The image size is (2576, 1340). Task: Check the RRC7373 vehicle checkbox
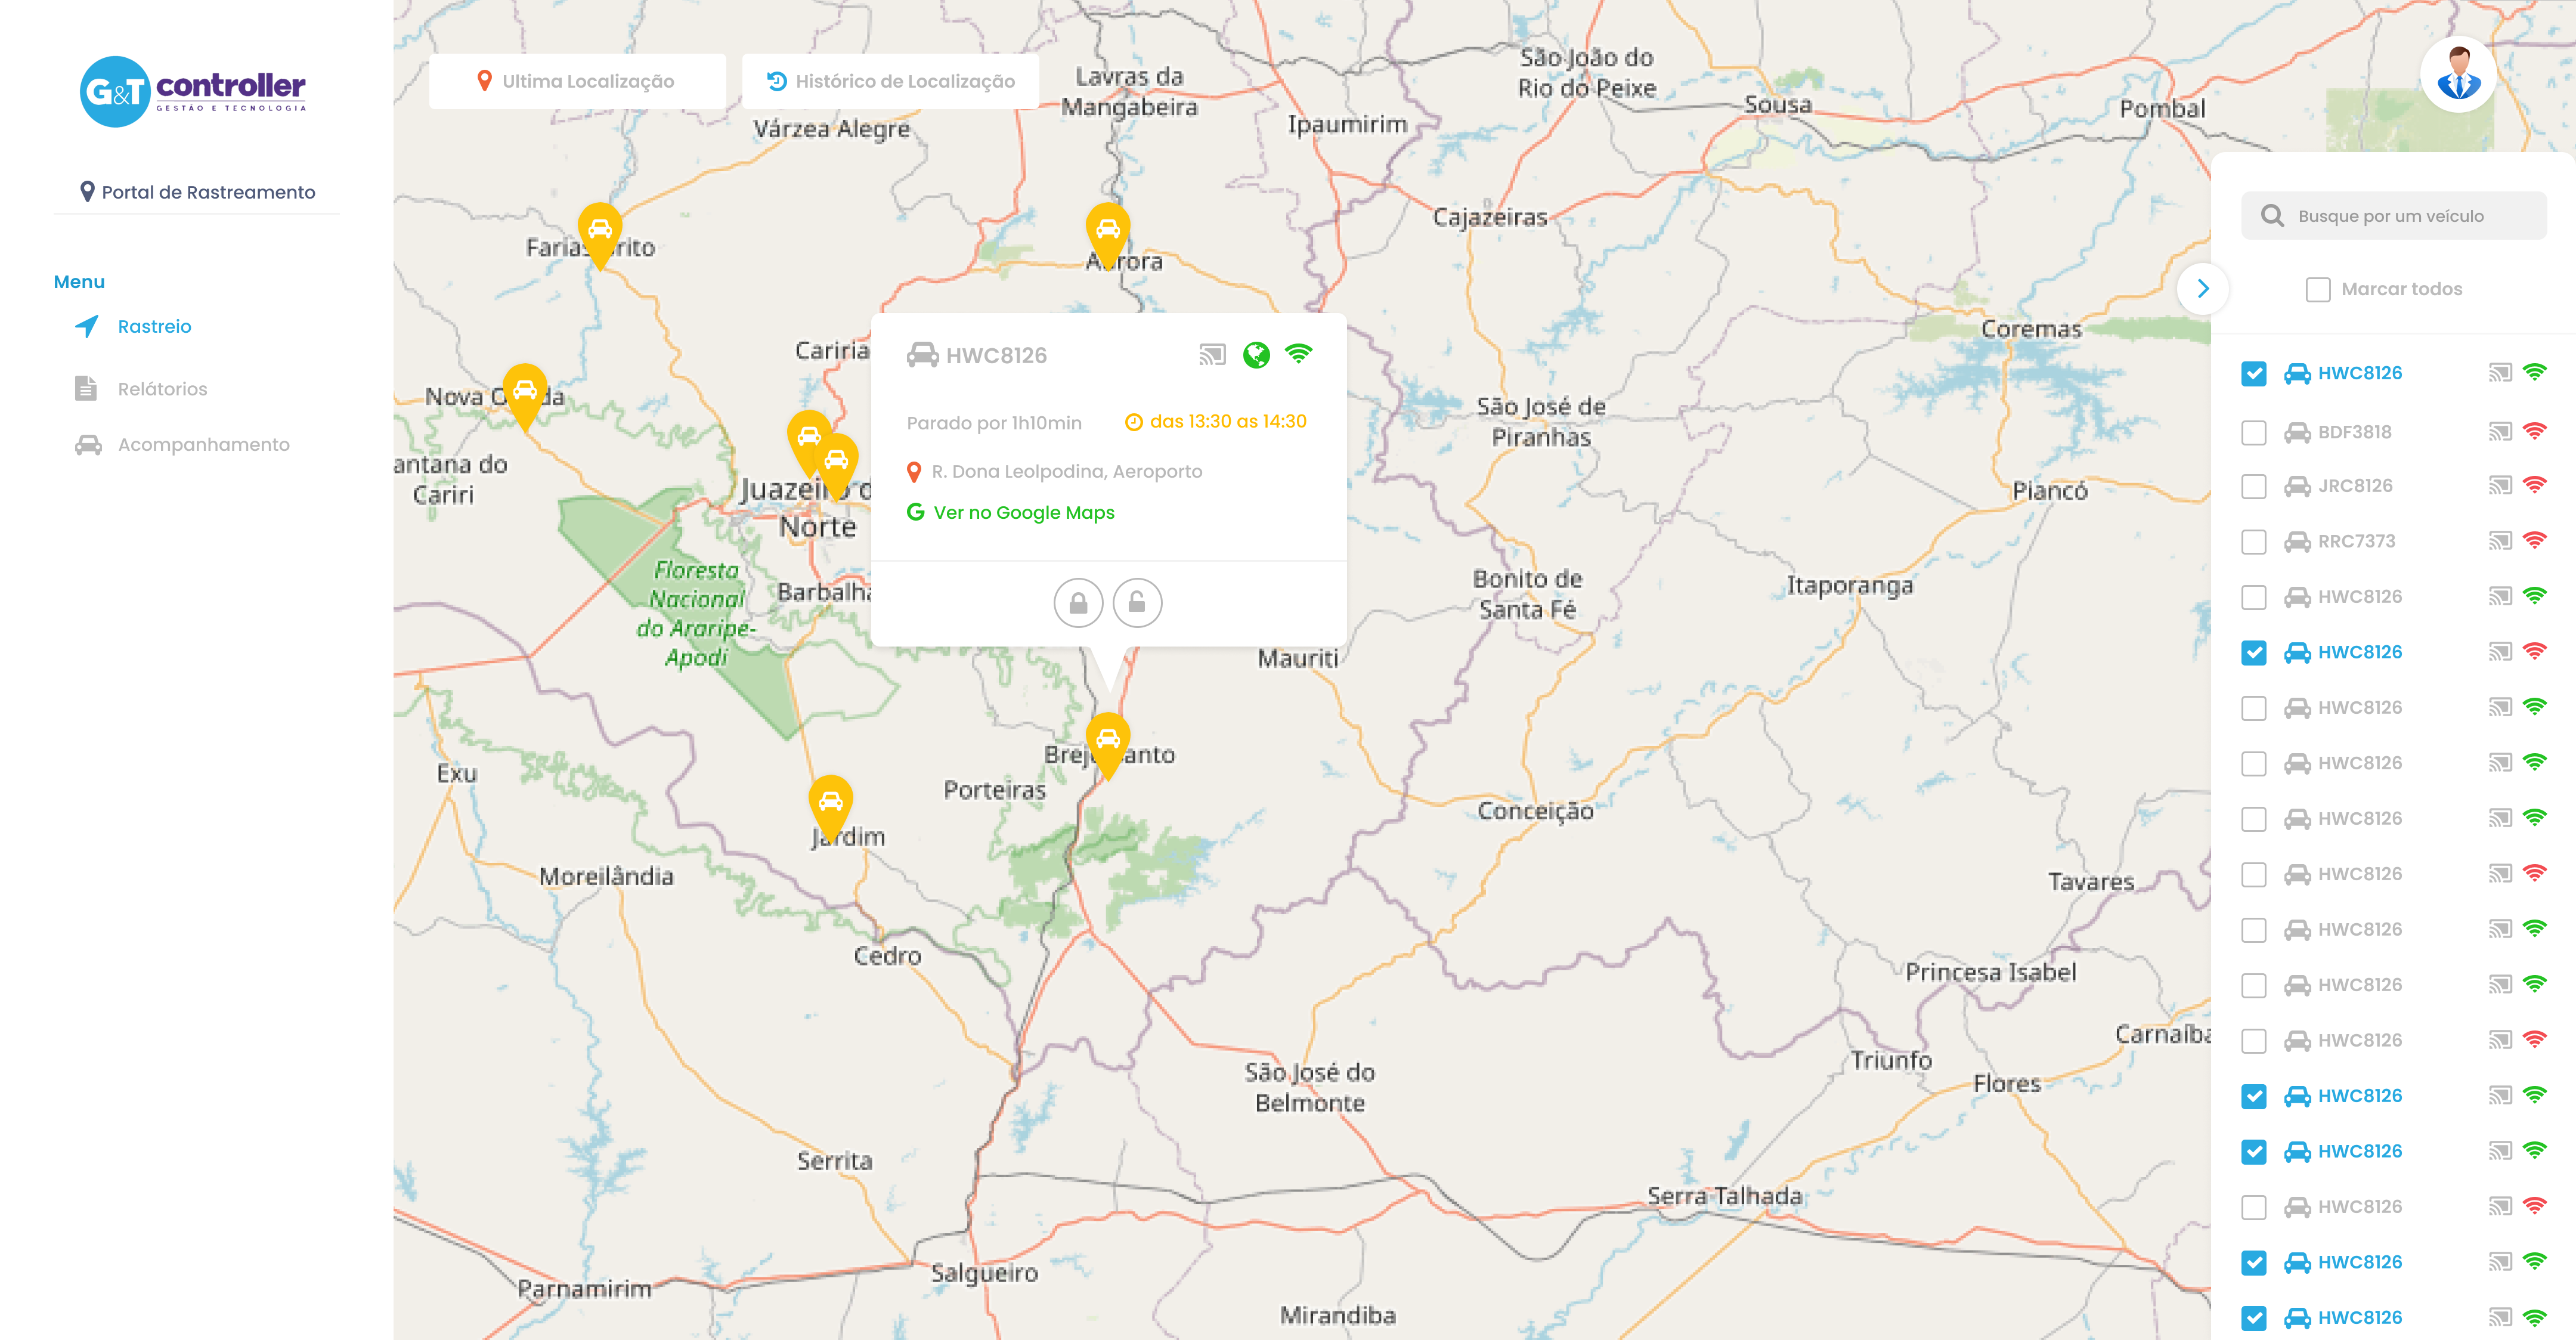coord(2253,541)
